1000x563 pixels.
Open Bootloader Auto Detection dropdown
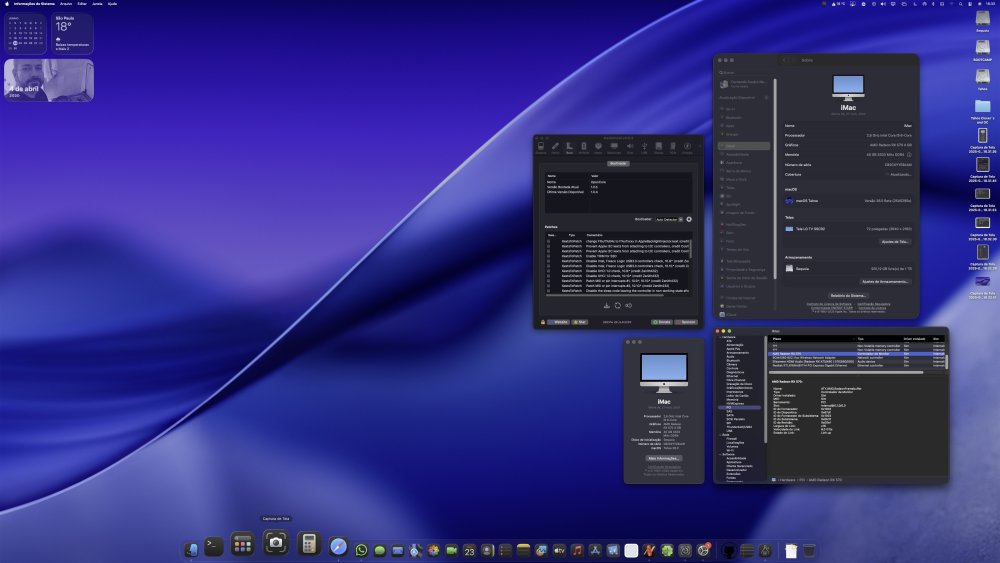669,219
